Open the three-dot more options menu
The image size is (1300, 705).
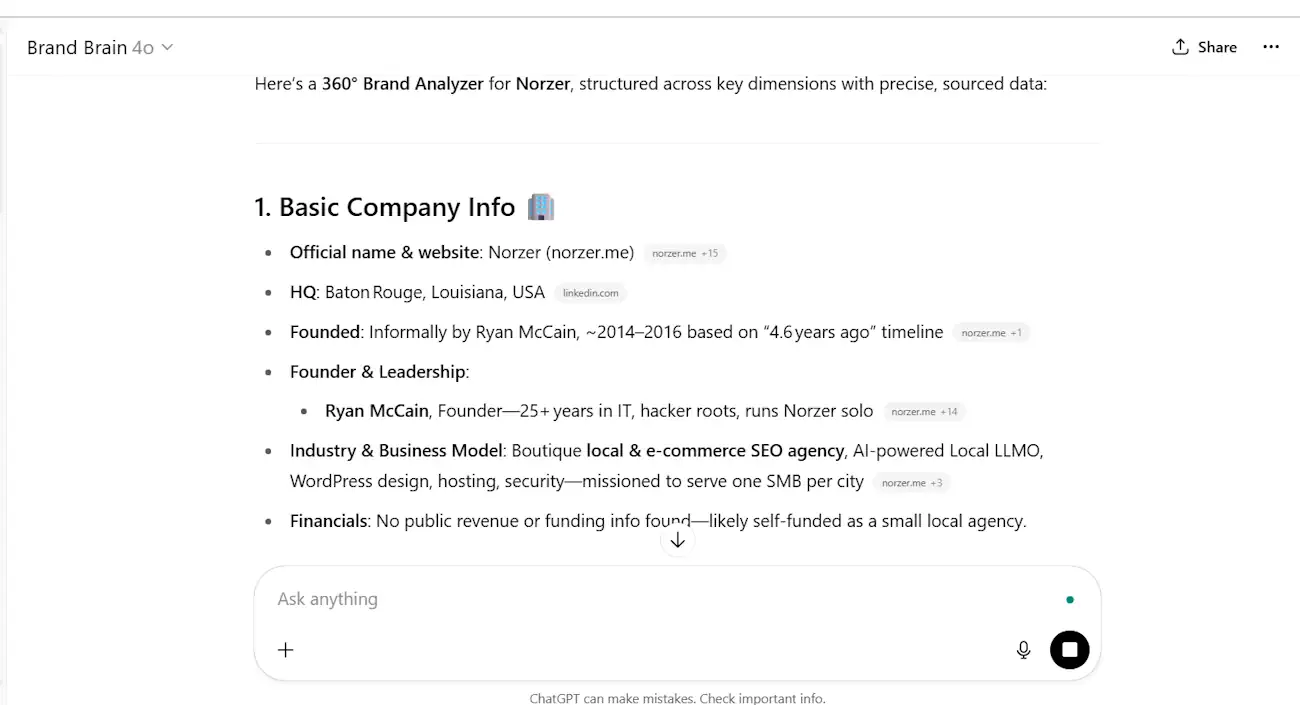pos(1271,47)
